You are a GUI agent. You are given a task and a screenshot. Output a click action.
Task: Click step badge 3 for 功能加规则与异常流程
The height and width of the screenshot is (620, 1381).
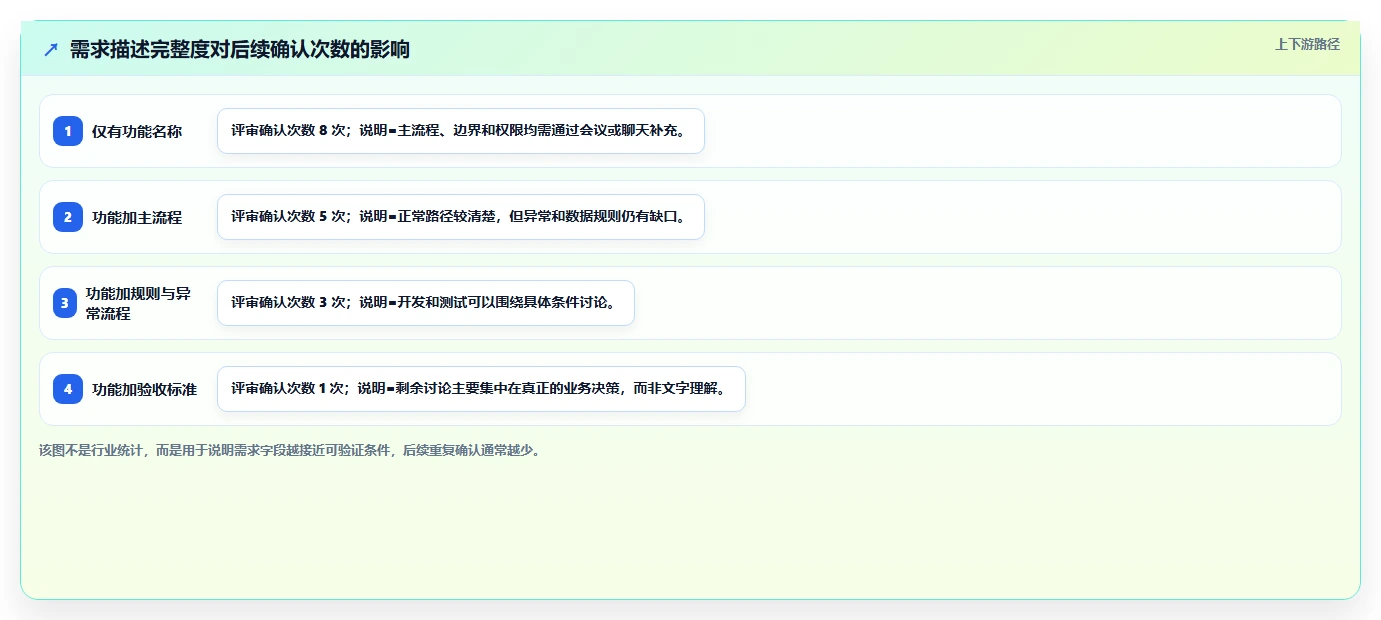pyautogui.click(x=65, y=303)
